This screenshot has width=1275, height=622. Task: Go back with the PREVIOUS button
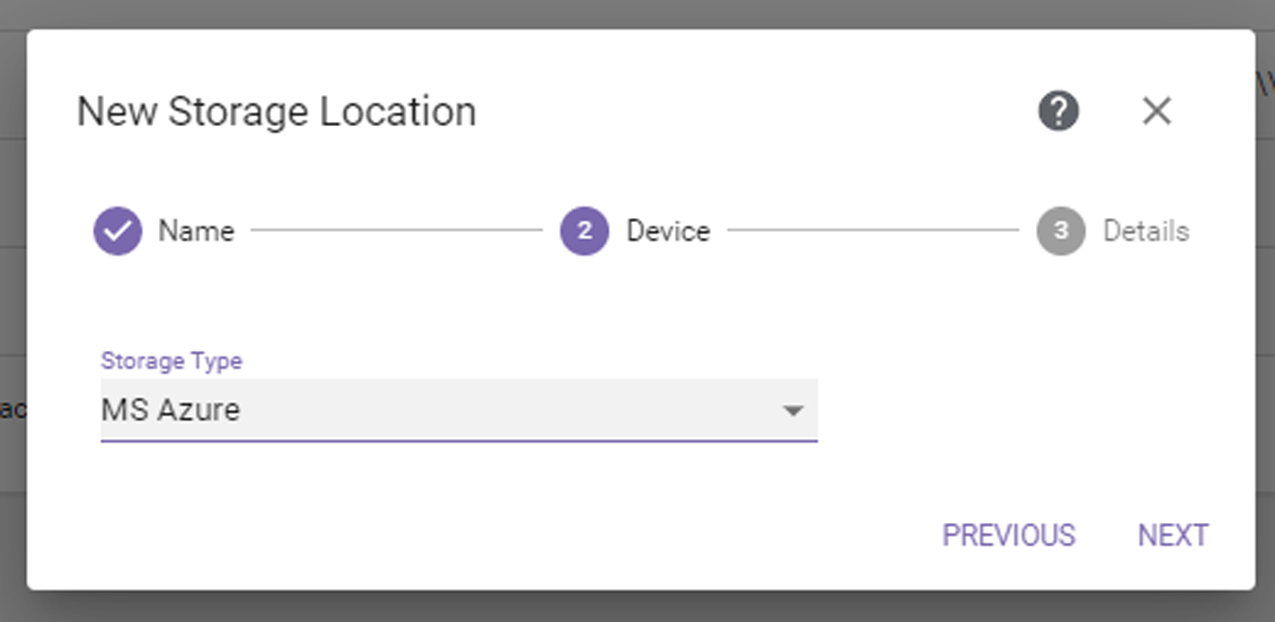1009,535
